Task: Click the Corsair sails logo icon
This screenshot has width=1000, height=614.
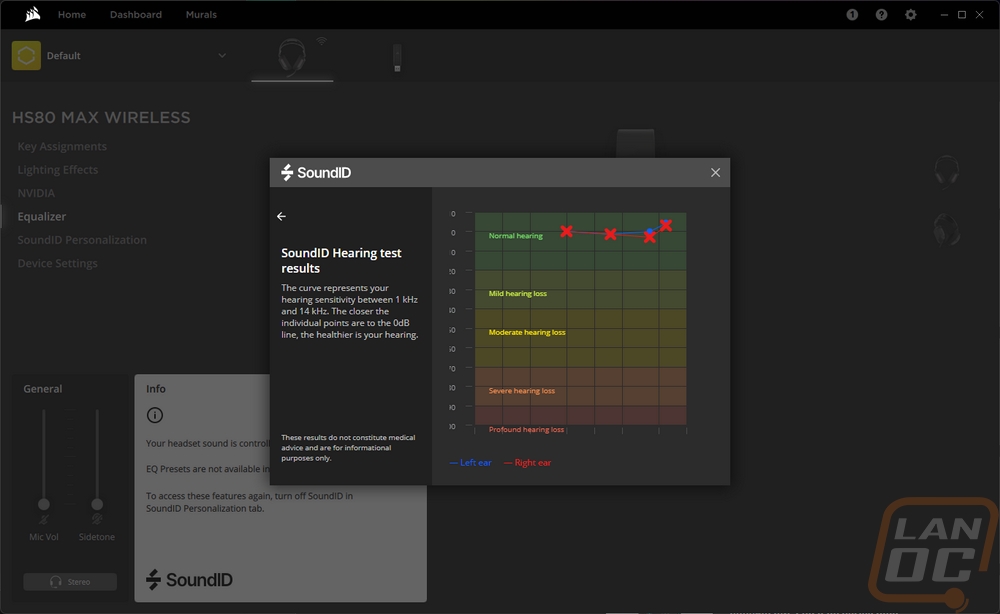Action: point(33,14)
